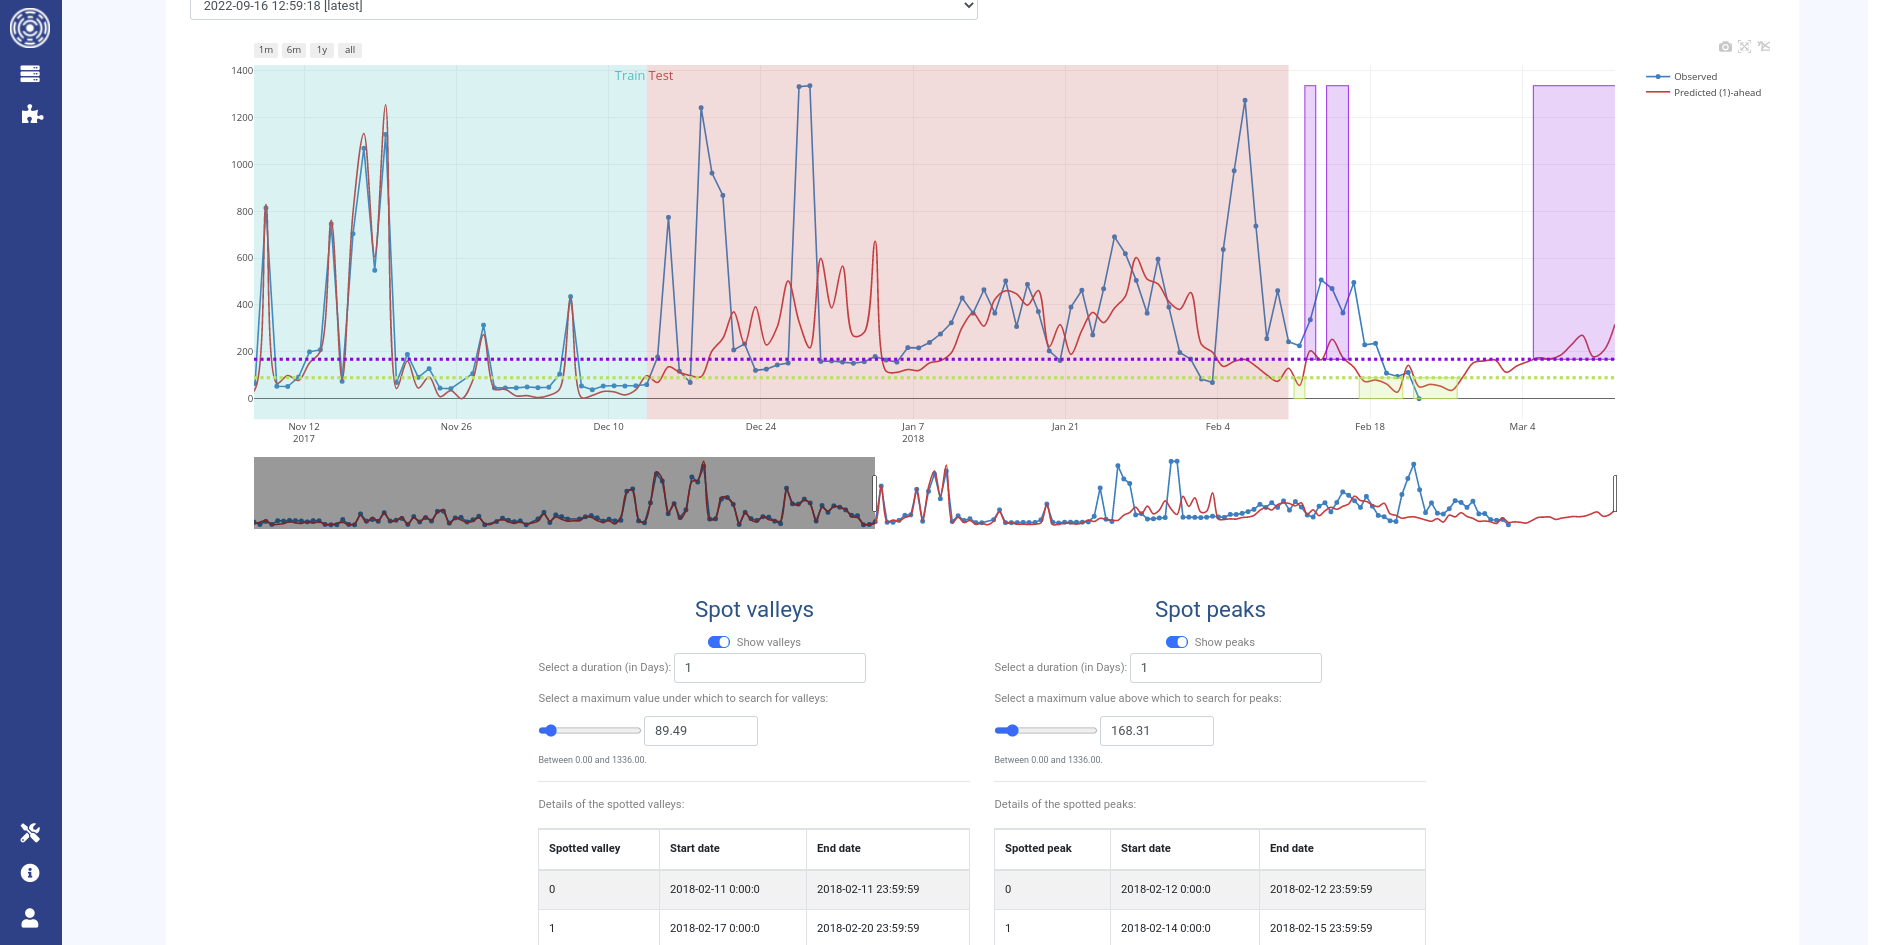
Task: Select the 1y range button
Action: [322, 50]
